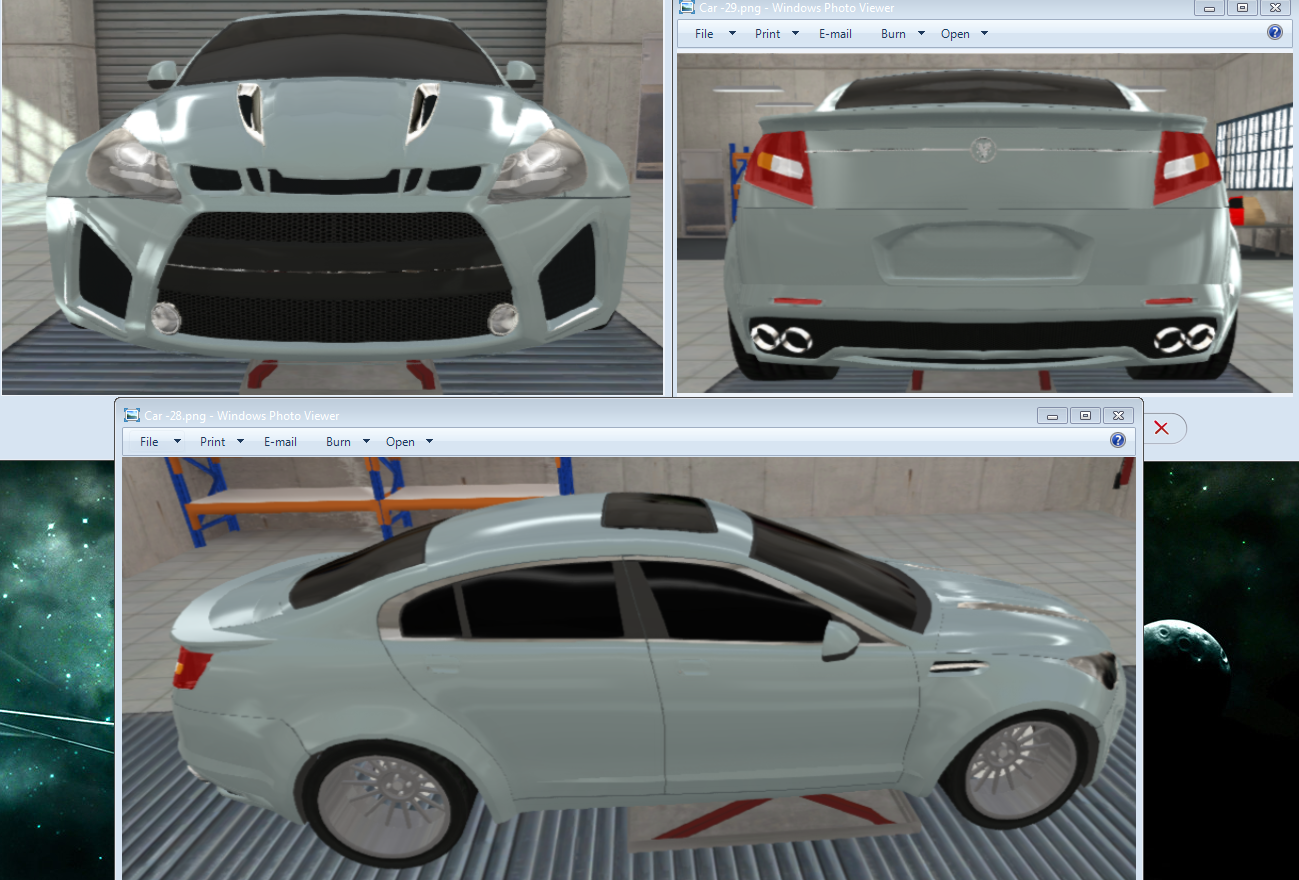The image size is (1299, 880).
Task: Open File menu in Car -28.png window
Action: coord(149,441)
